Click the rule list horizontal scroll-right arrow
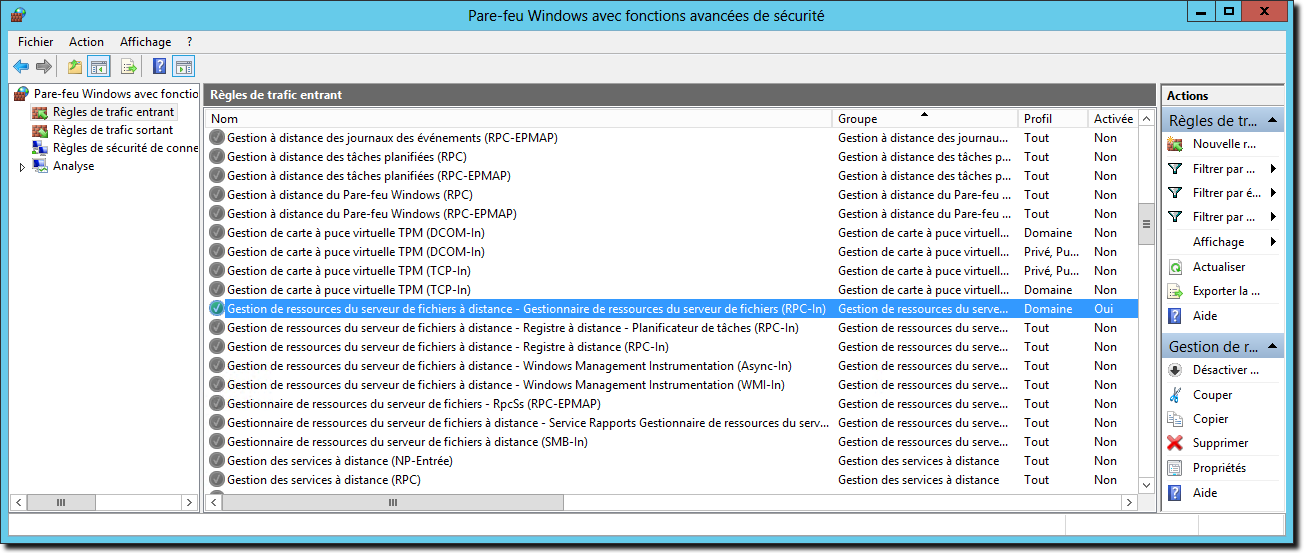The image size is (1304, 553). 1130,502
